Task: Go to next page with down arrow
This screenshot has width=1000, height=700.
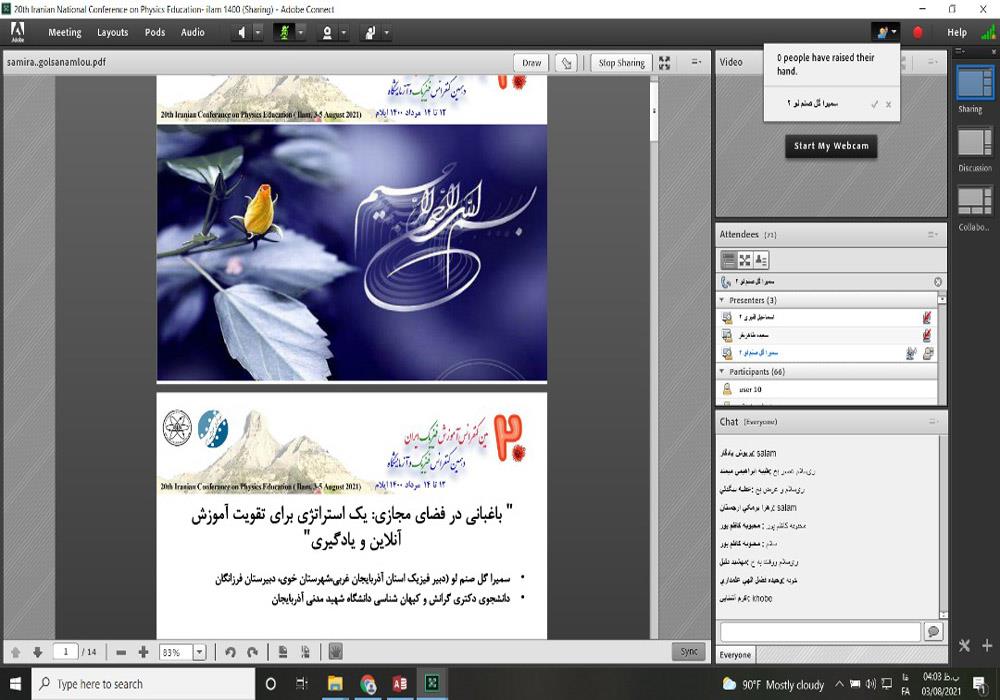Action: pyautogui.click(x=37, y=652)
